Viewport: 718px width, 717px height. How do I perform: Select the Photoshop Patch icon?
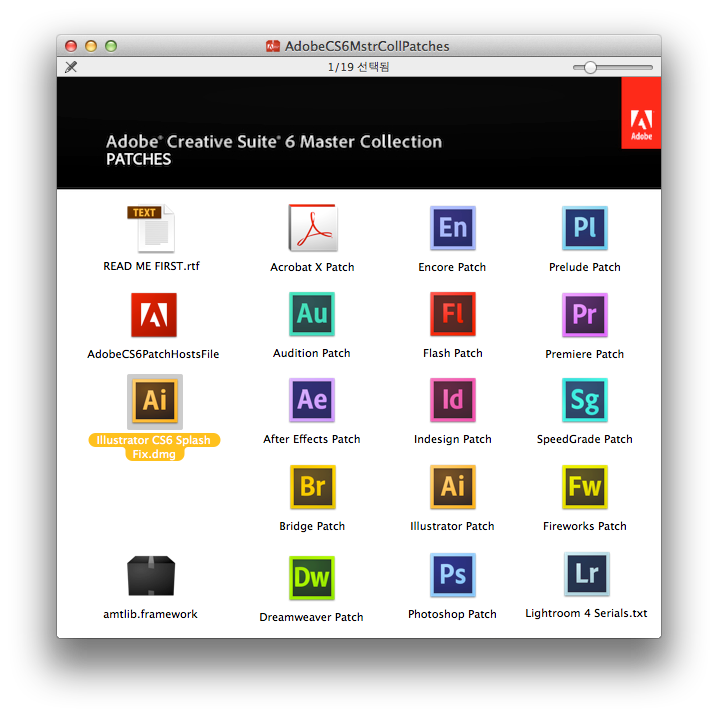point(453,575)
